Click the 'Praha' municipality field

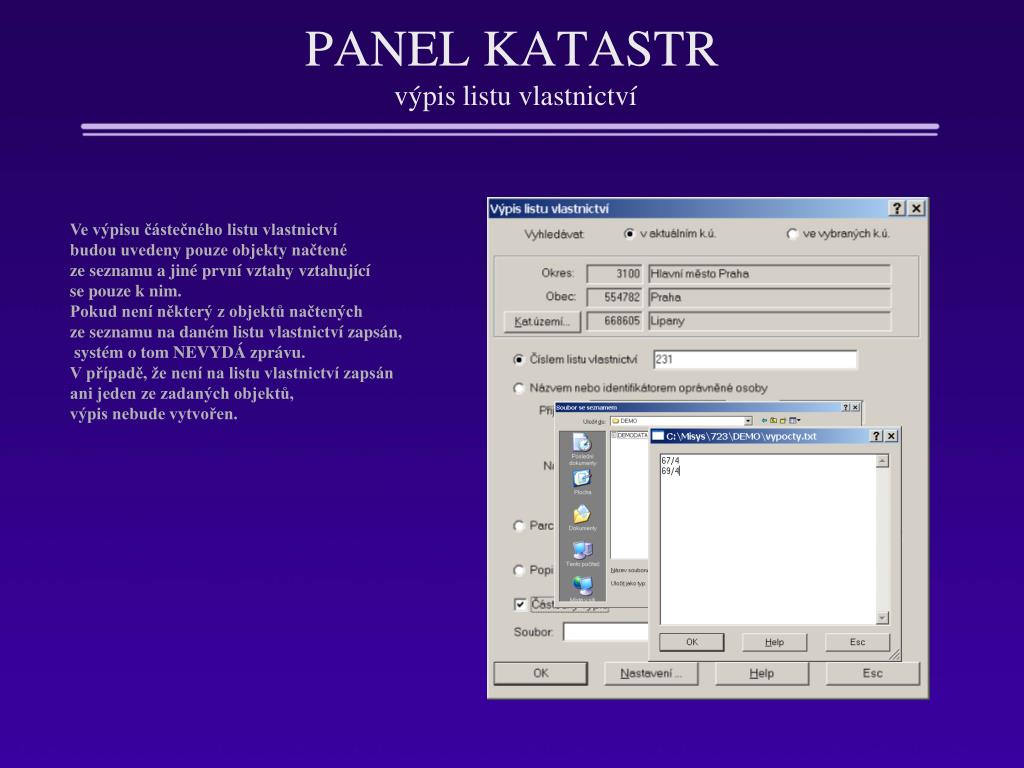769,297
